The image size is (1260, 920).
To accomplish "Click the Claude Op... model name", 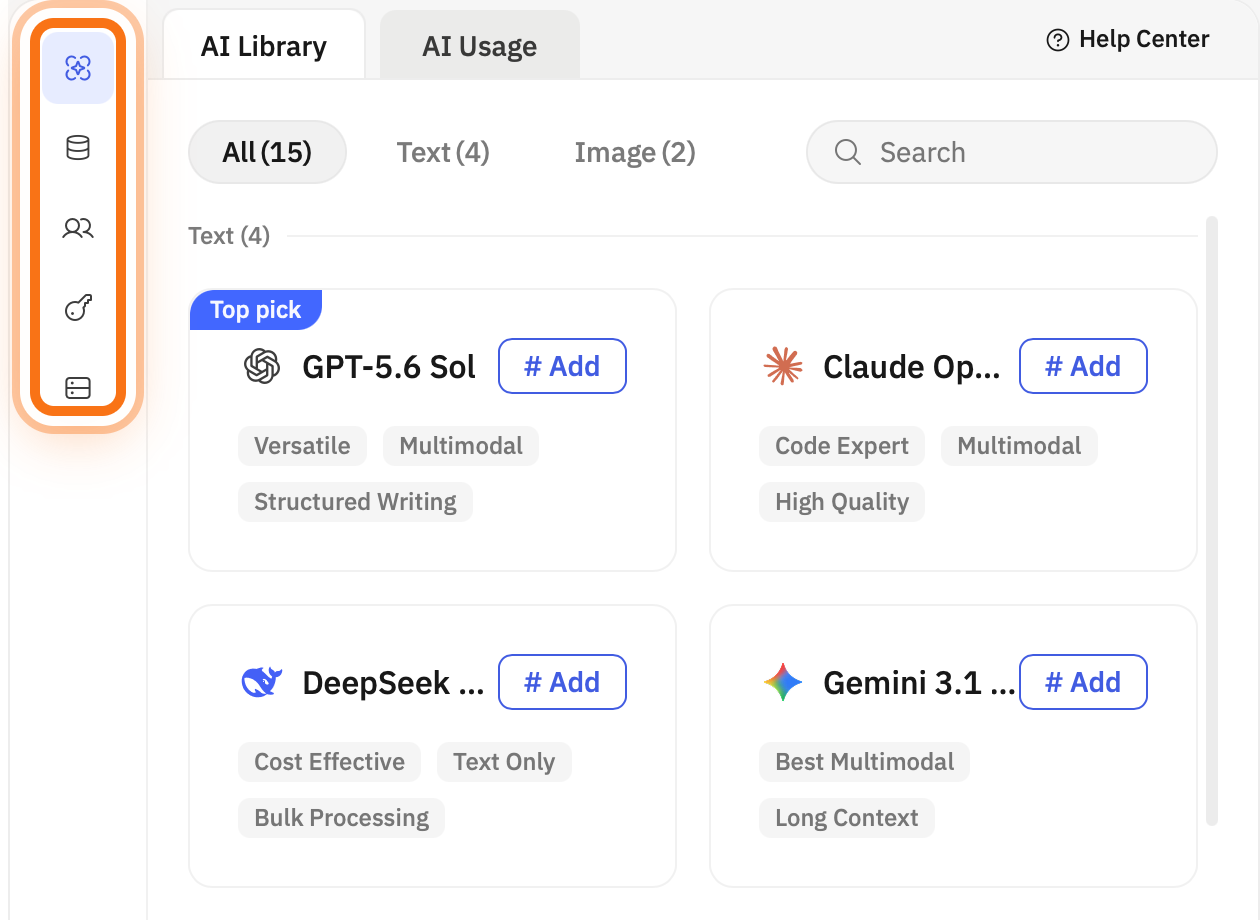I will coord(911,367).
